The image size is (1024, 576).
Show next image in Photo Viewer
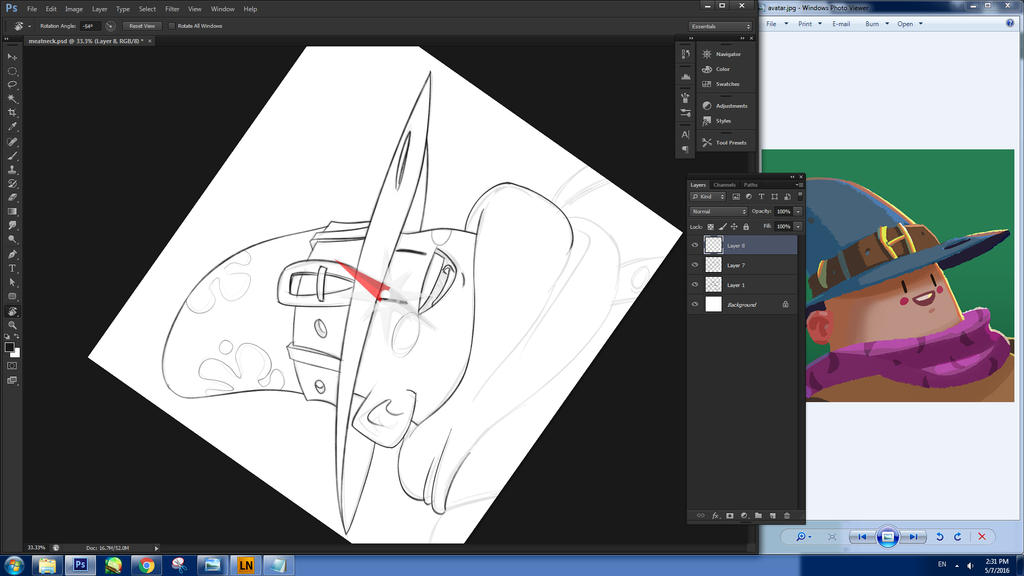[914, 537]
